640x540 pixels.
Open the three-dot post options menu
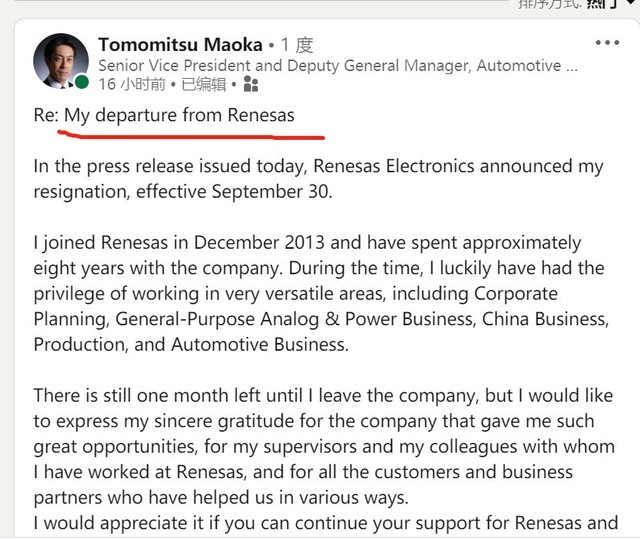click(x=607, y=43)
